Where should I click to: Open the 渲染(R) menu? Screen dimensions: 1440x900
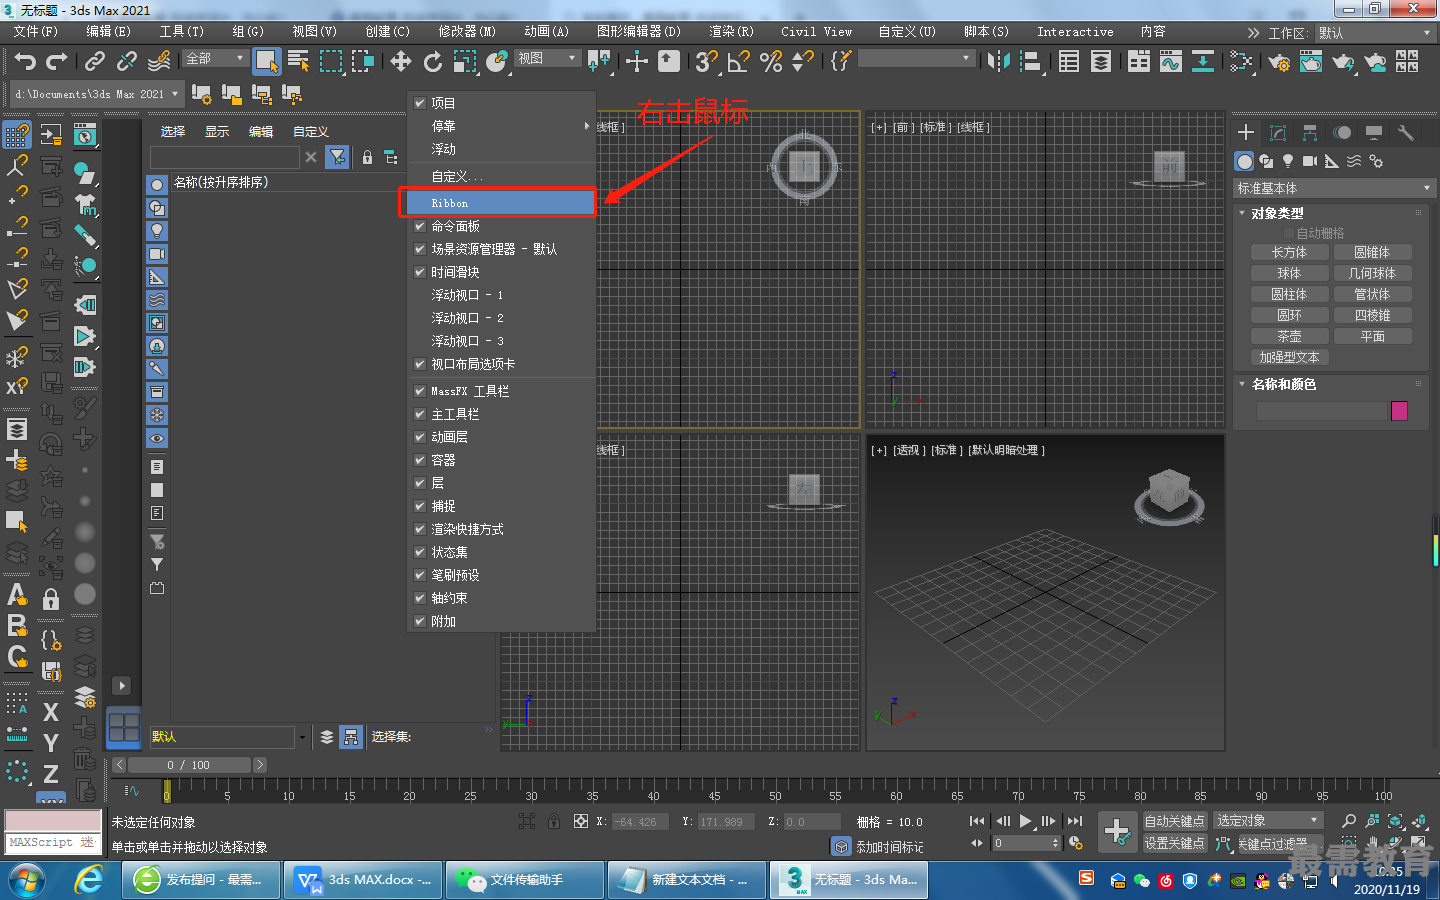[x=731, y=32]
